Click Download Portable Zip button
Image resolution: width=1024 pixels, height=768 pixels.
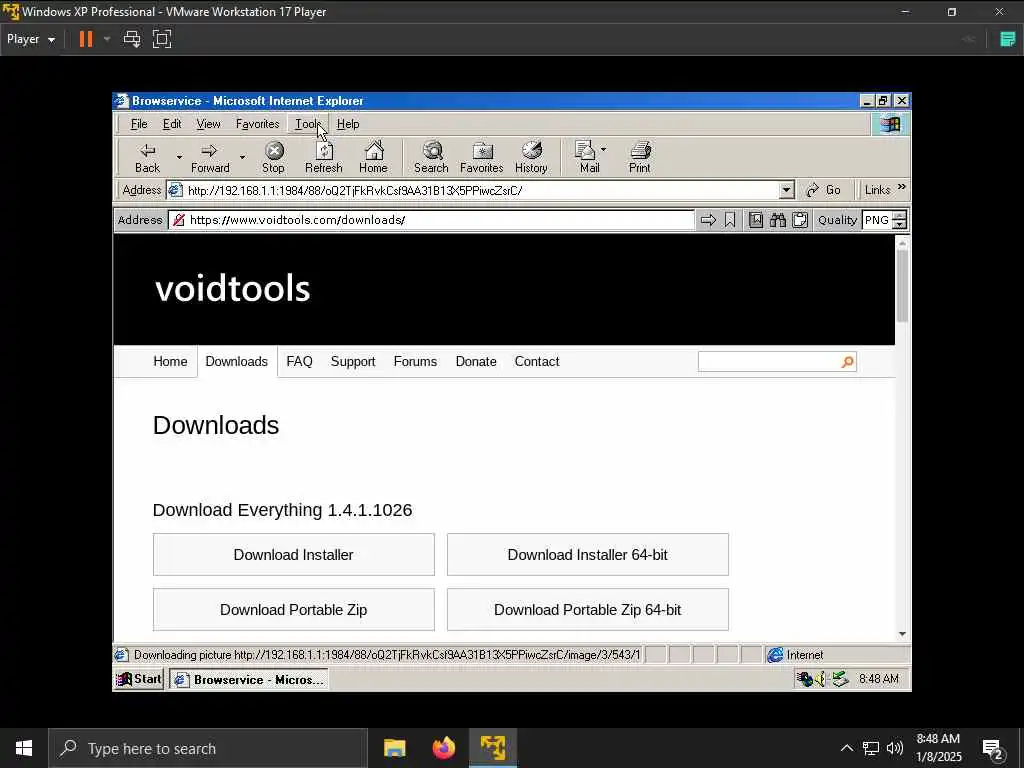(294, 609)
